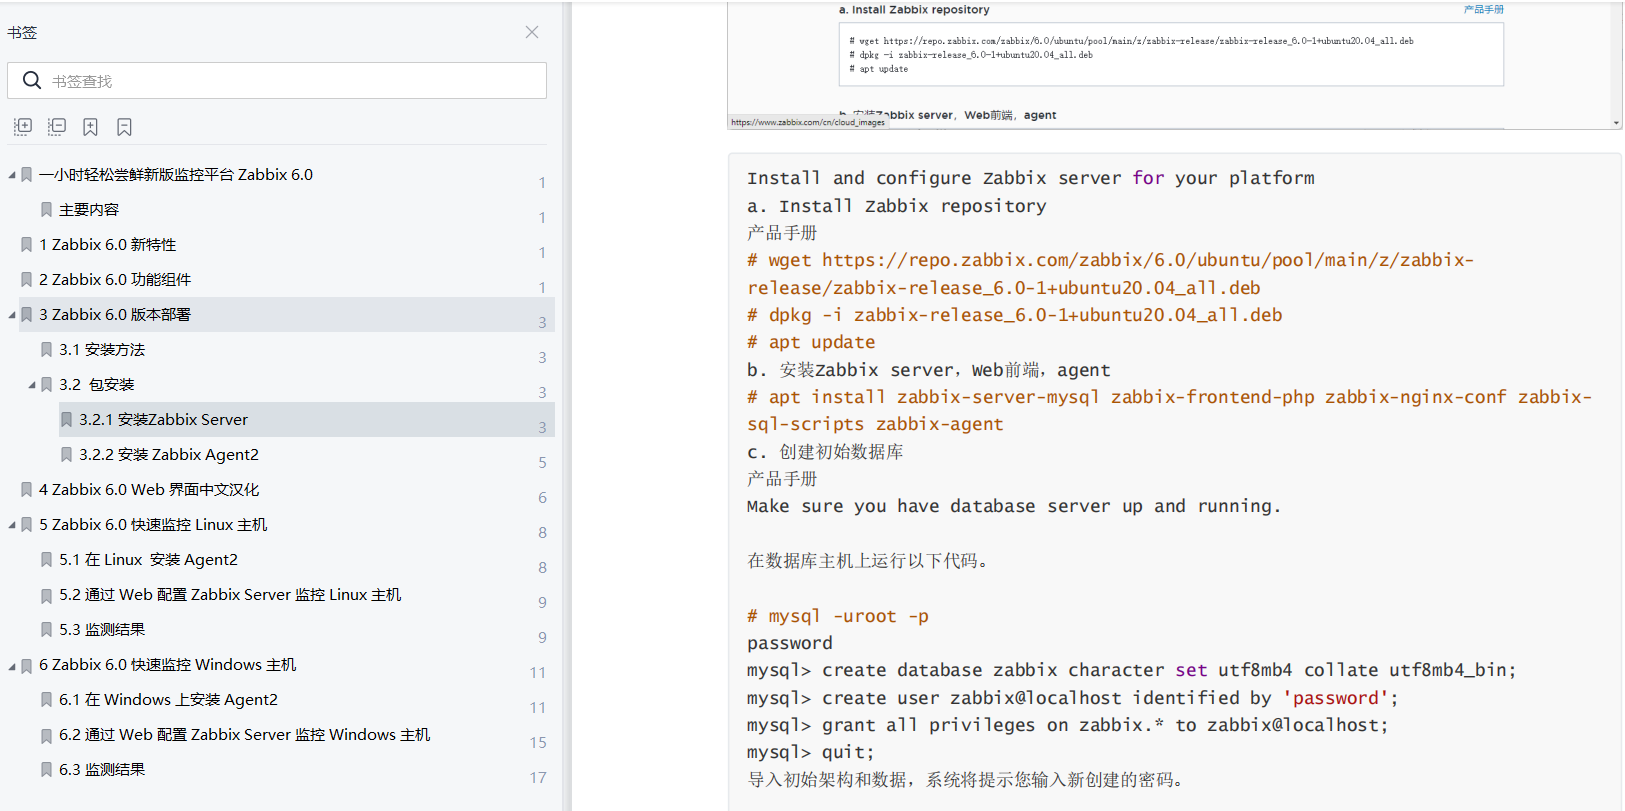This screenshot has width=1625, height=811.
Task: Jump to 5.3 监测结果 bookmark
Action: coord(102,629)
